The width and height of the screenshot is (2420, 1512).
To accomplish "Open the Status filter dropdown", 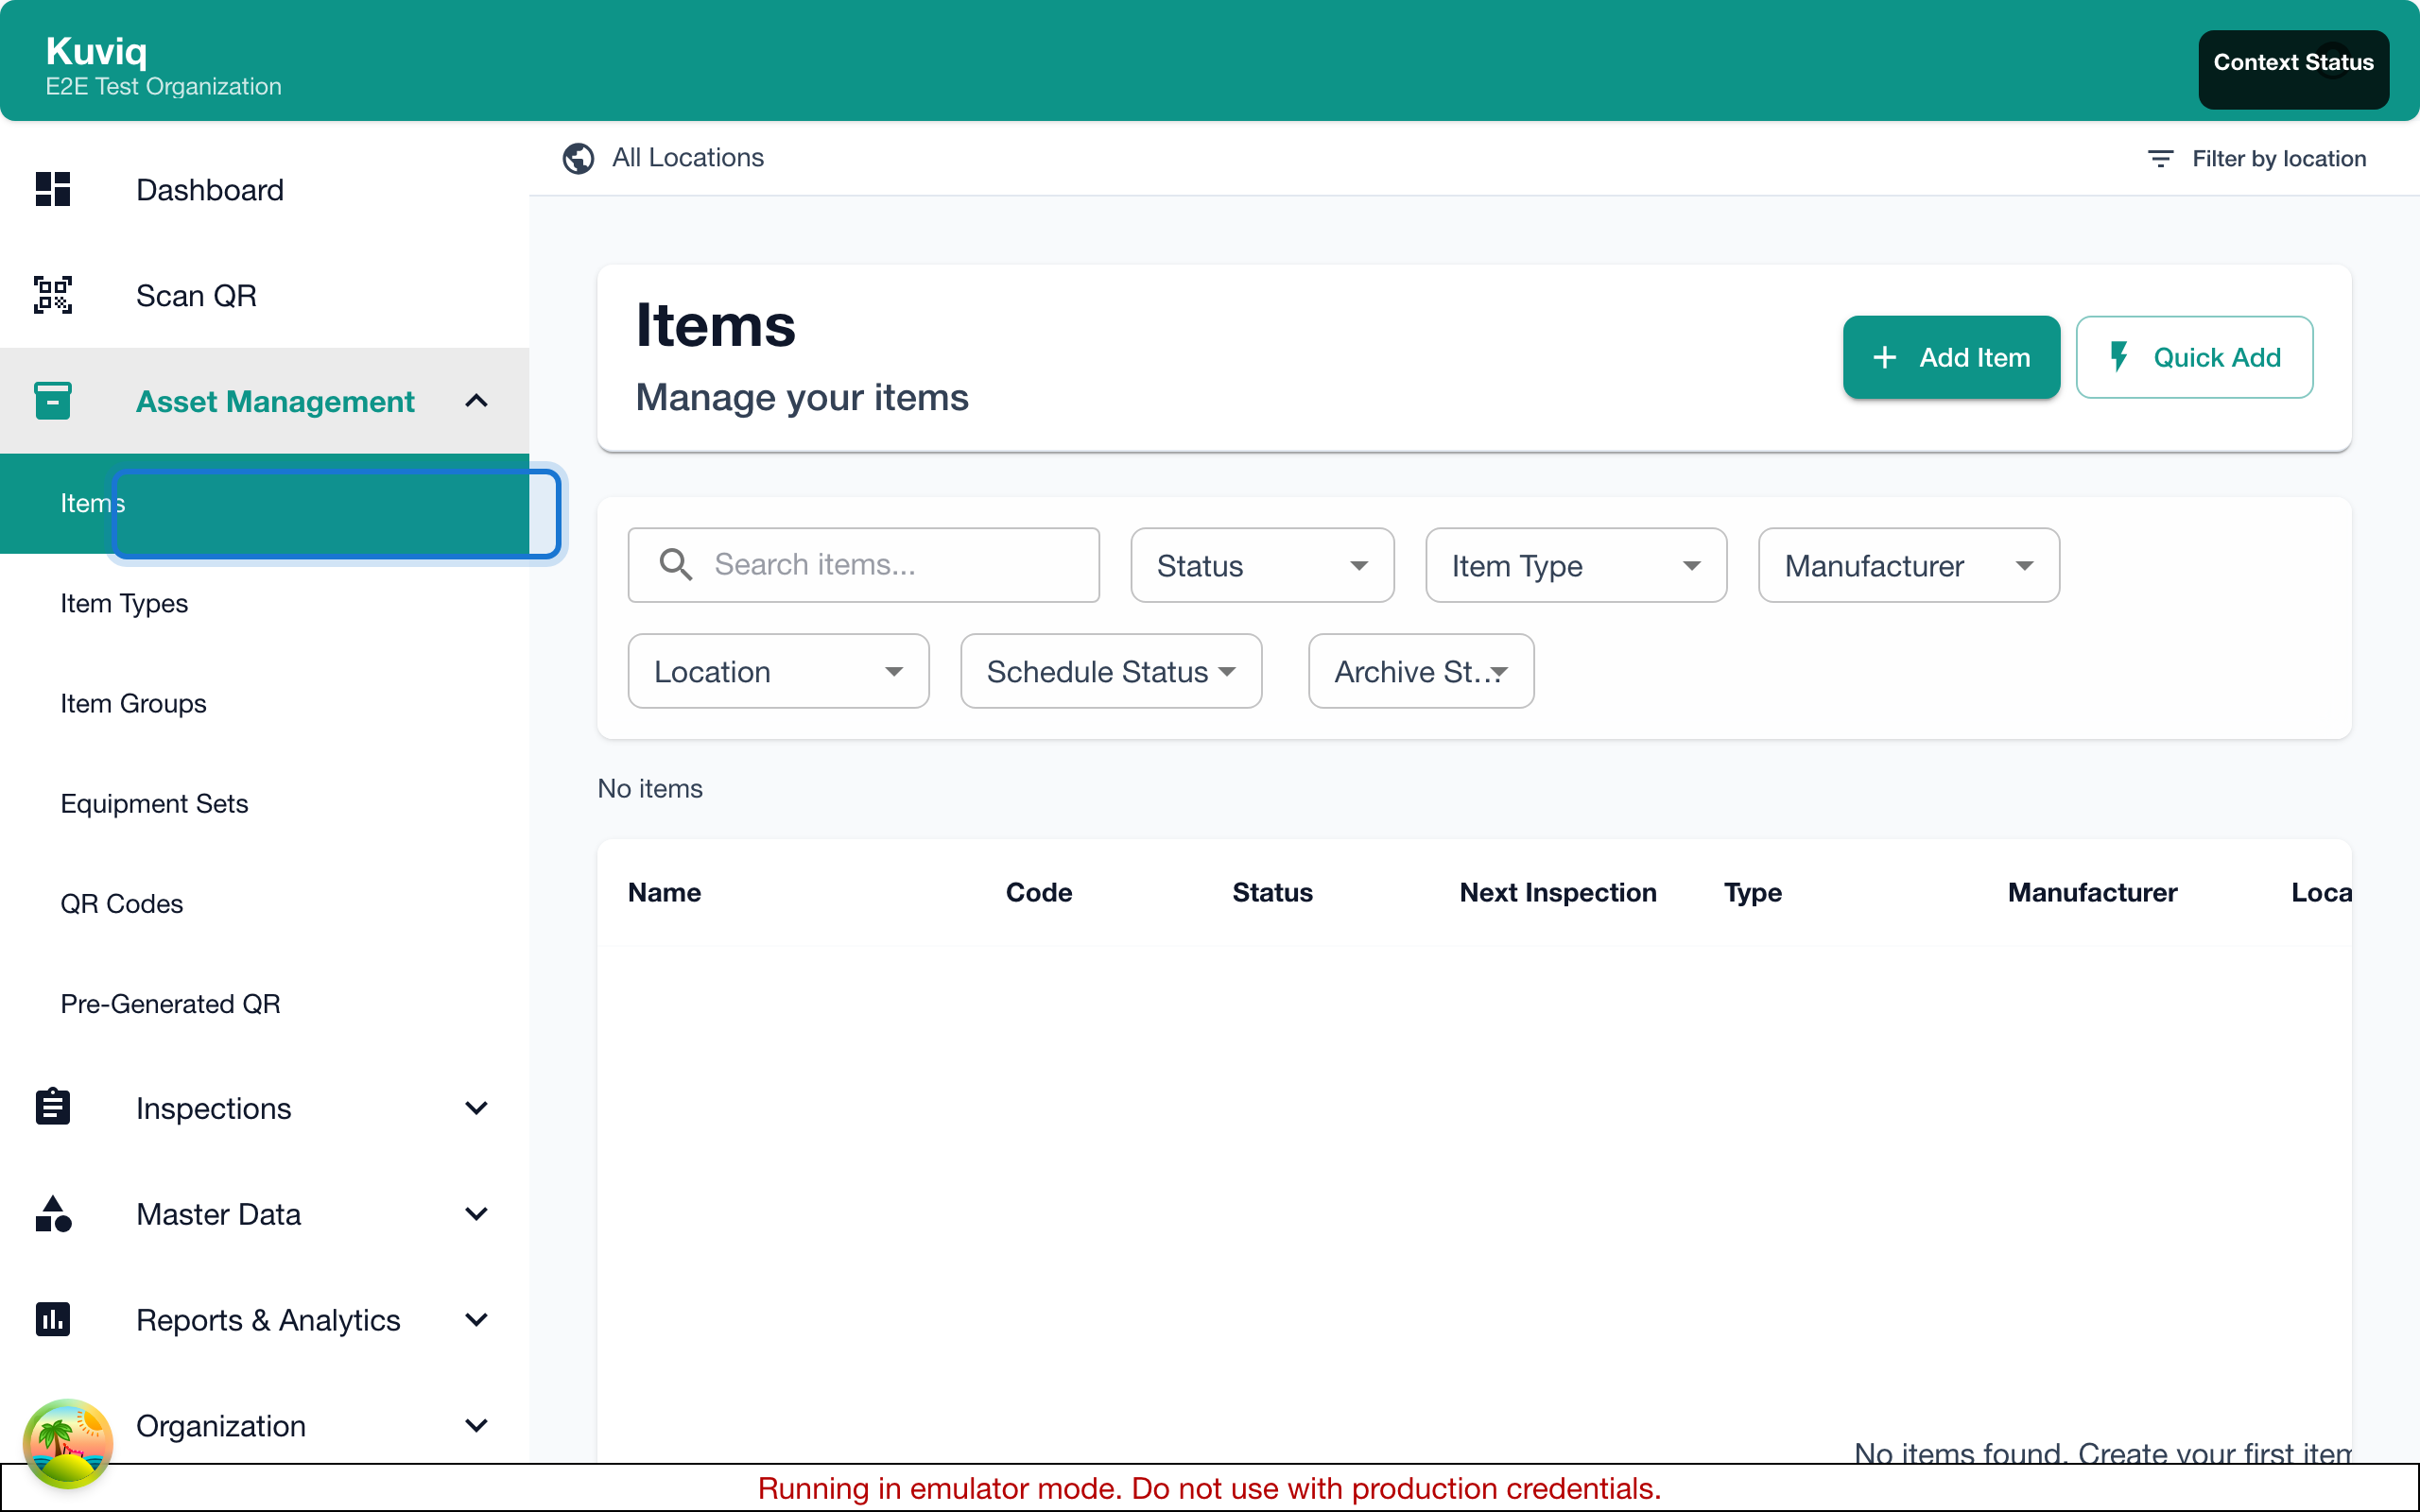I will coord(1262,565).
